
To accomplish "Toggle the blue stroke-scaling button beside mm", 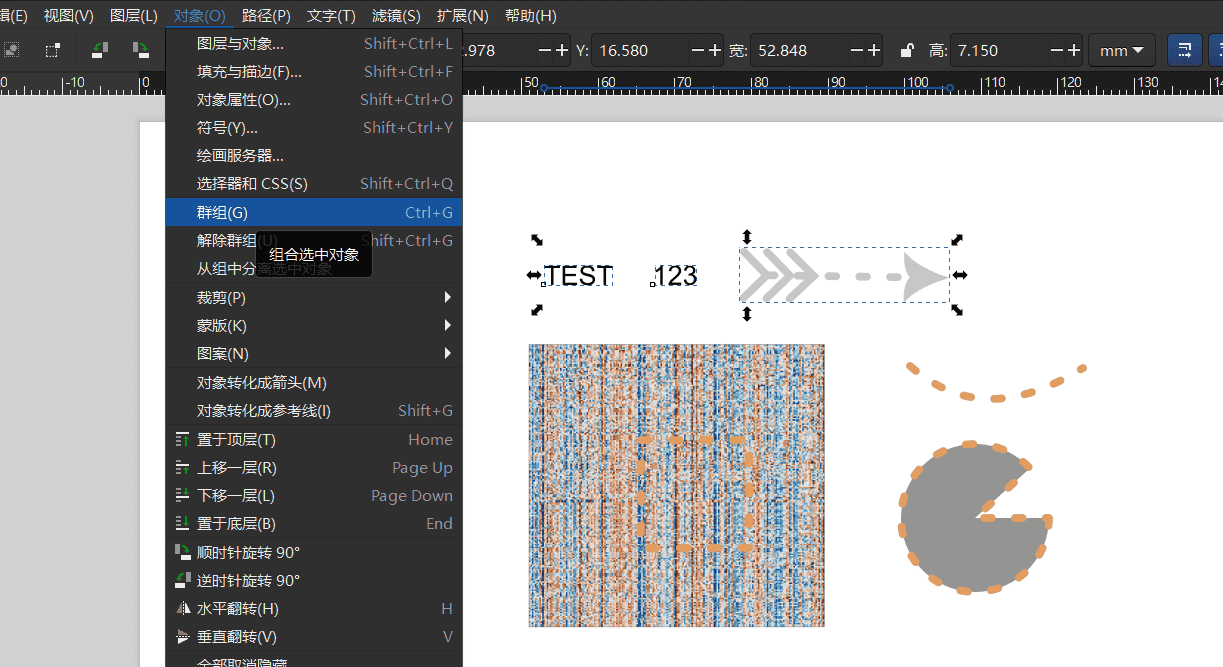I will (x=1185, y=50).
